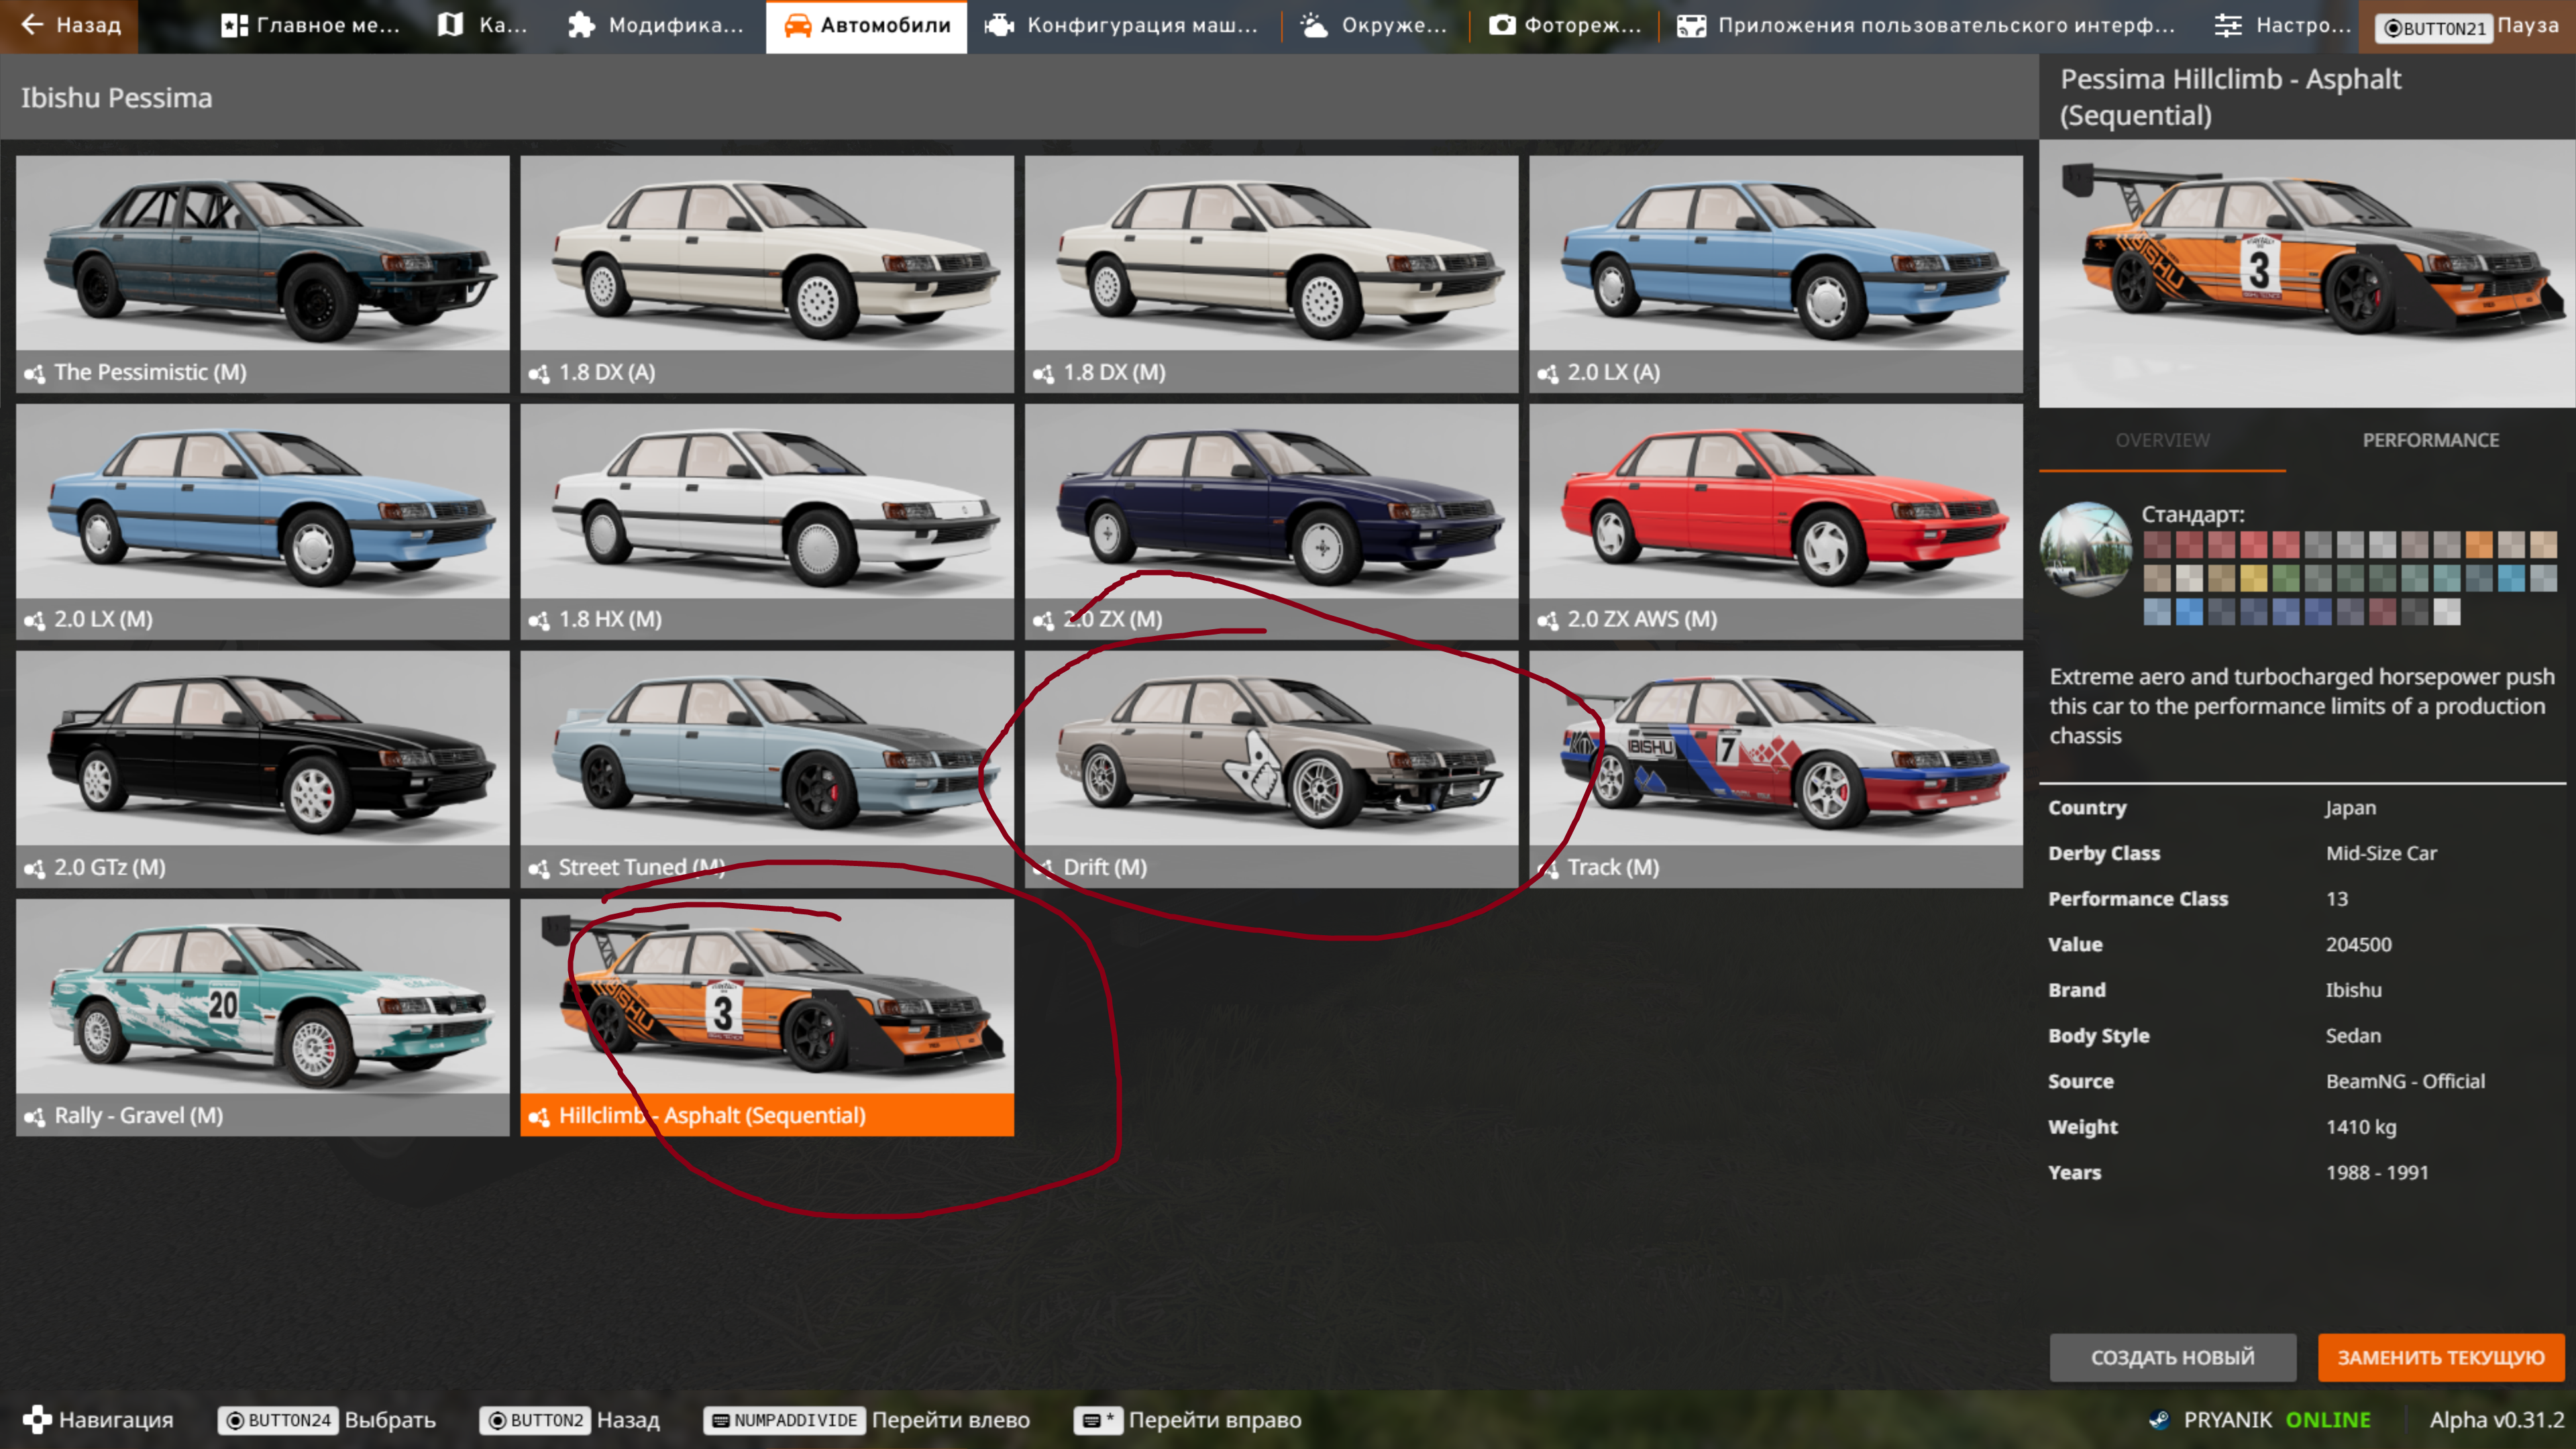Click the СОЗДАТЬ НОВЫЙ button
2576x1449 pixels.
coord(2172,1357)
